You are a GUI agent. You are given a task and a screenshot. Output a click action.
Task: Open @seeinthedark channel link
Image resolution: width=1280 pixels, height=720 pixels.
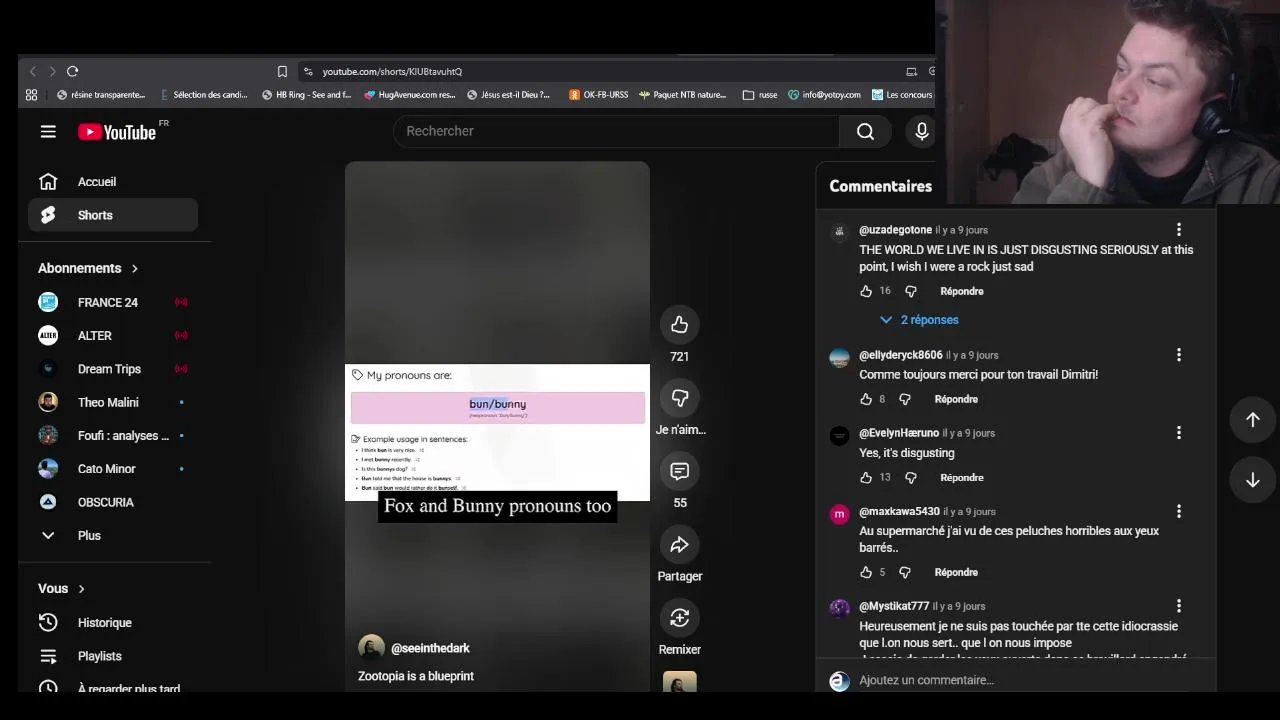[x=430, y=648]
